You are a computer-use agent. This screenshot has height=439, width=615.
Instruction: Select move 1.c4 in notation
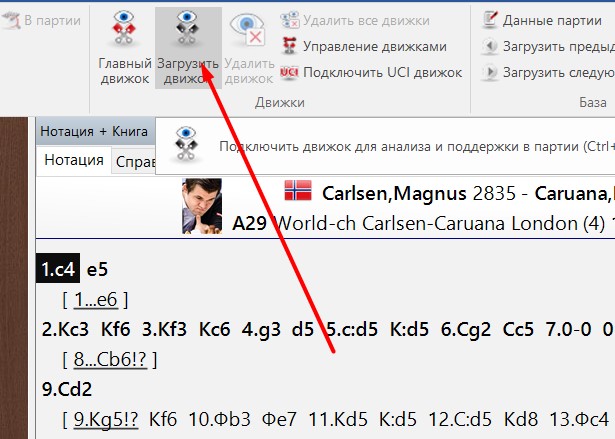(58, 269)
